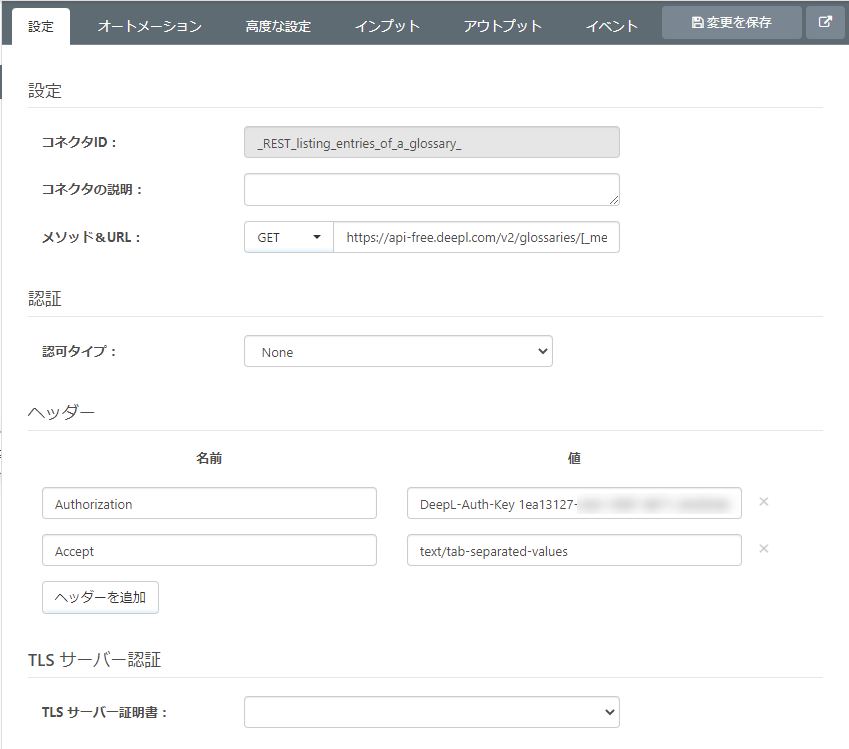Switch to the オートメーション tab
The width and height of the screenshot is (849, 749).
tap(150, 27)
